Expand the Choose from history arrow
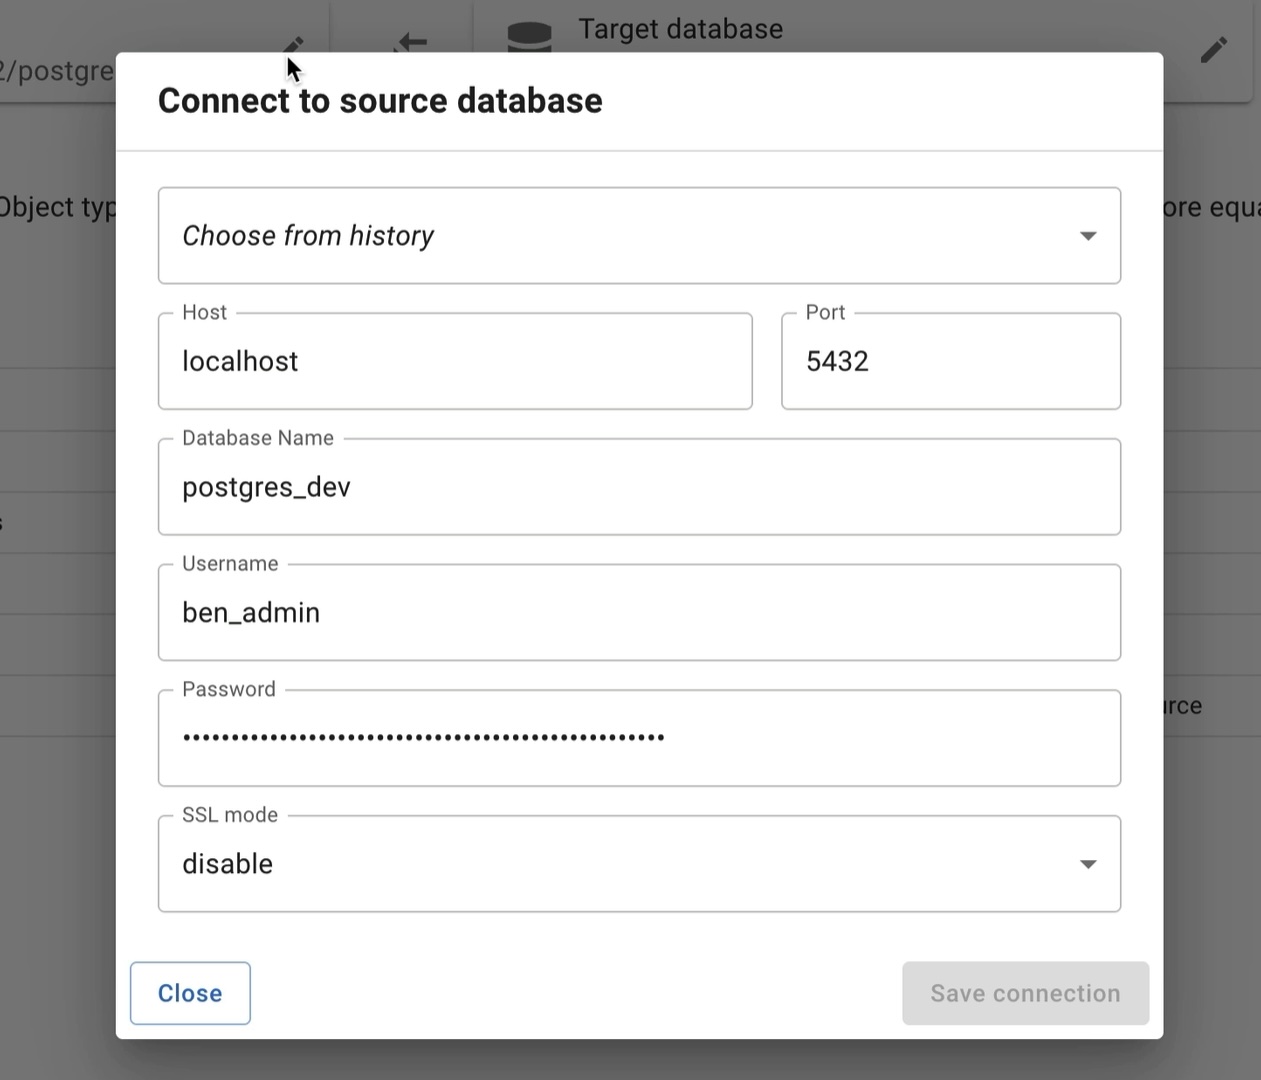 (1087, 236)
